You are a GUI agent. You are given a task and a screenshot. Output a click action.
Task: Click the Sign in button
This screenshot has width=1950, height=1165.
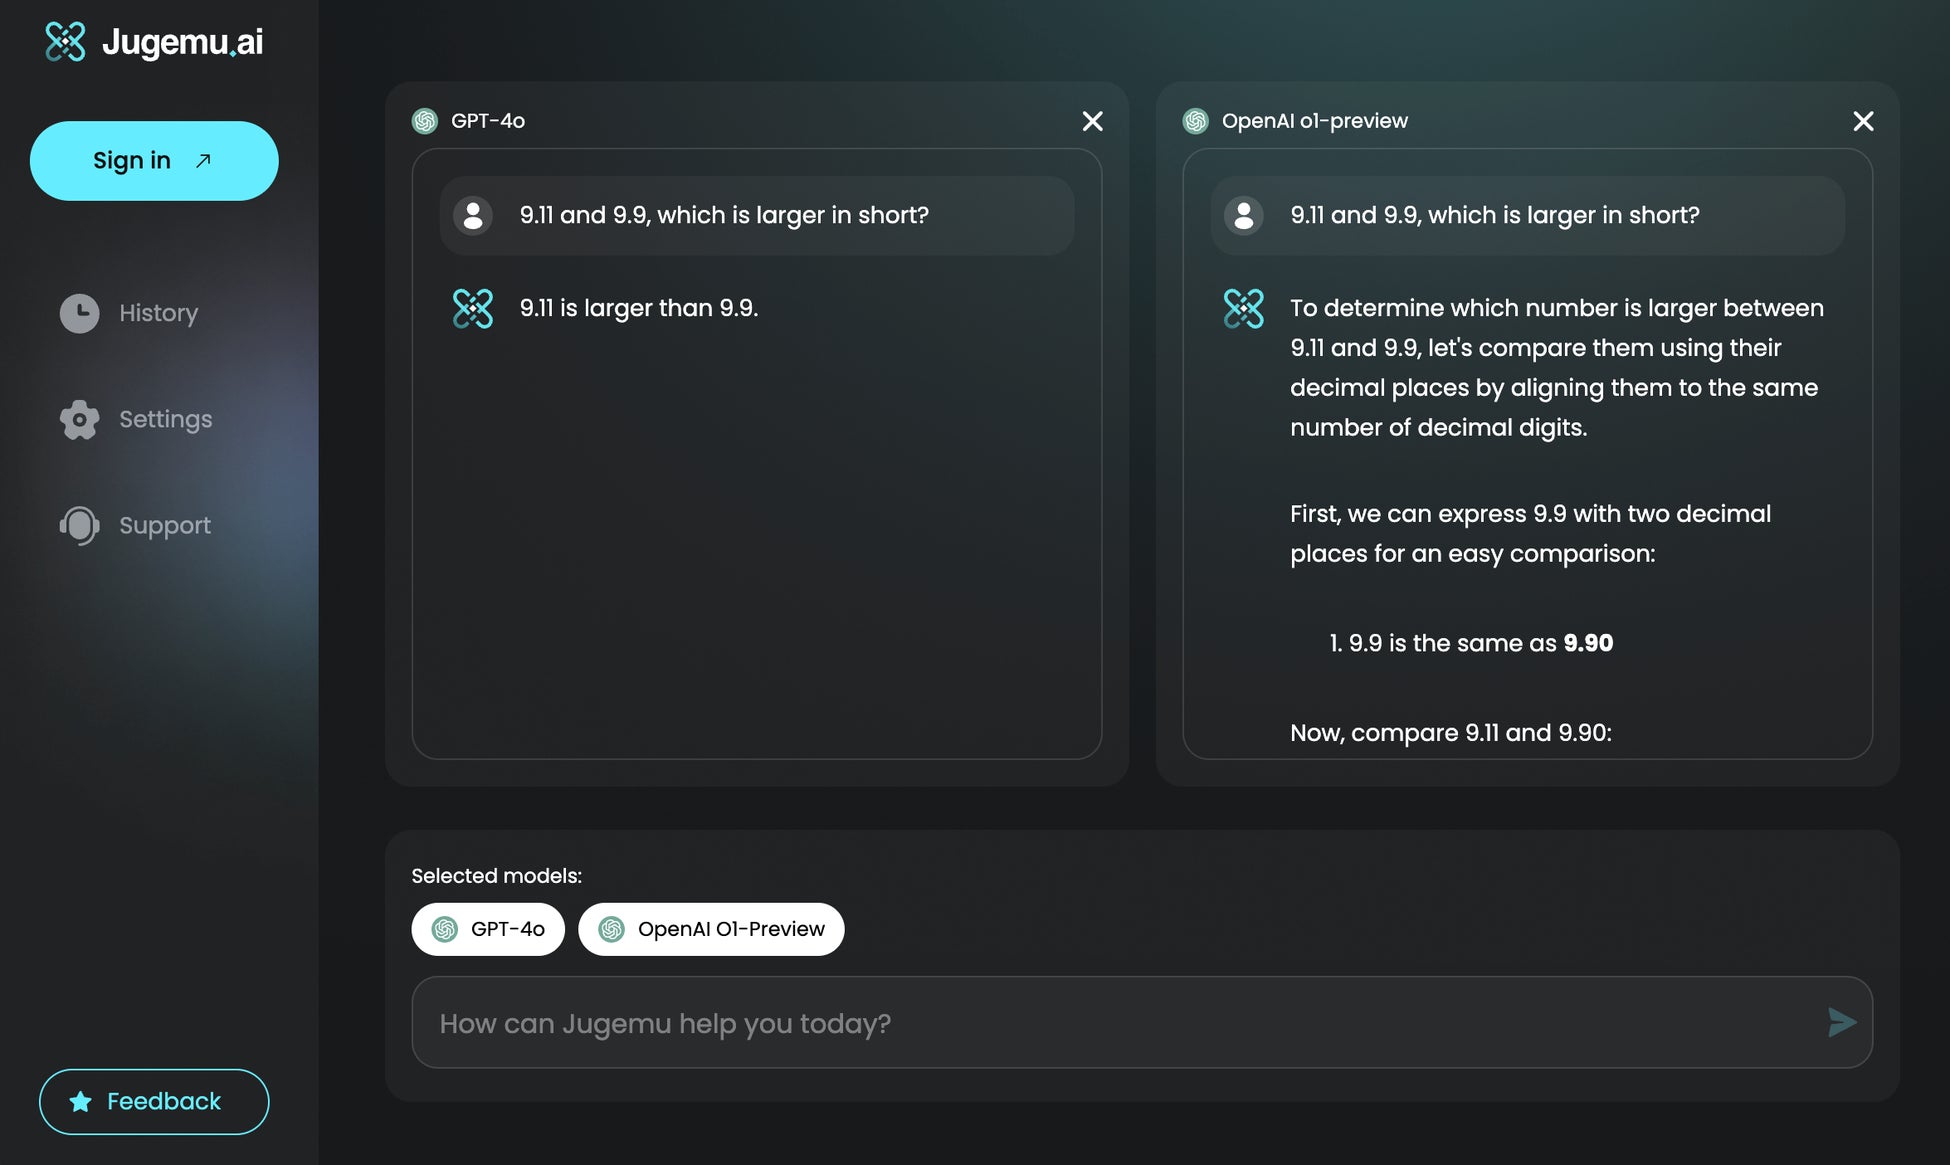pos(154,161)
